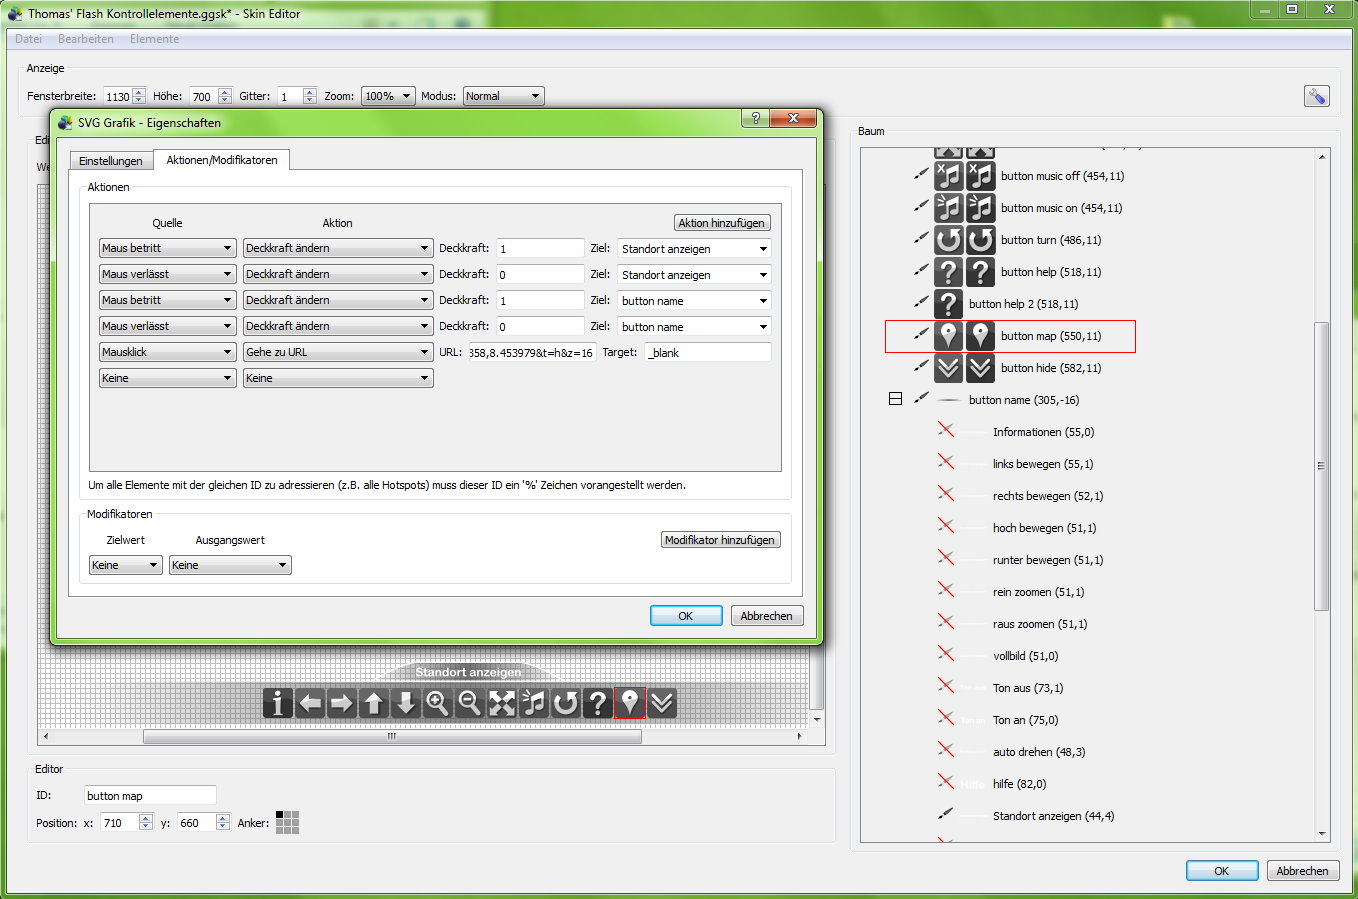Click the Aktion hinzufügen button
The image size is (1358, 899).
(x=721, y=223)
